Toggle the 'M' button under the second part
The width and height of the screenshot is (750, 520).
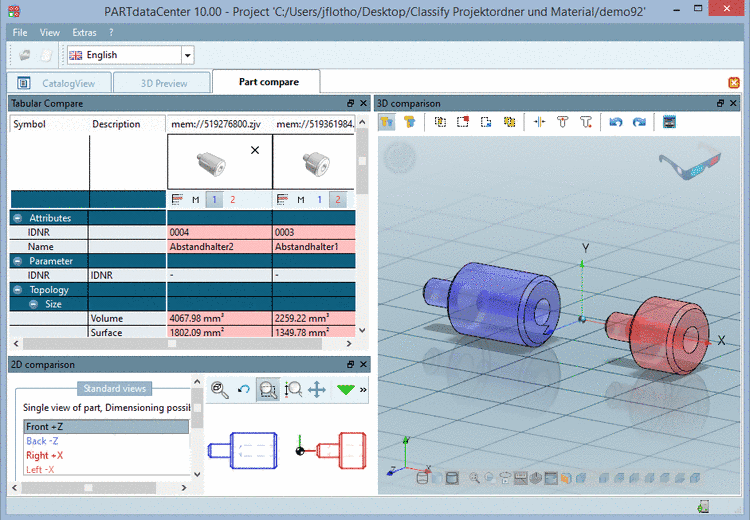[300, 200]
